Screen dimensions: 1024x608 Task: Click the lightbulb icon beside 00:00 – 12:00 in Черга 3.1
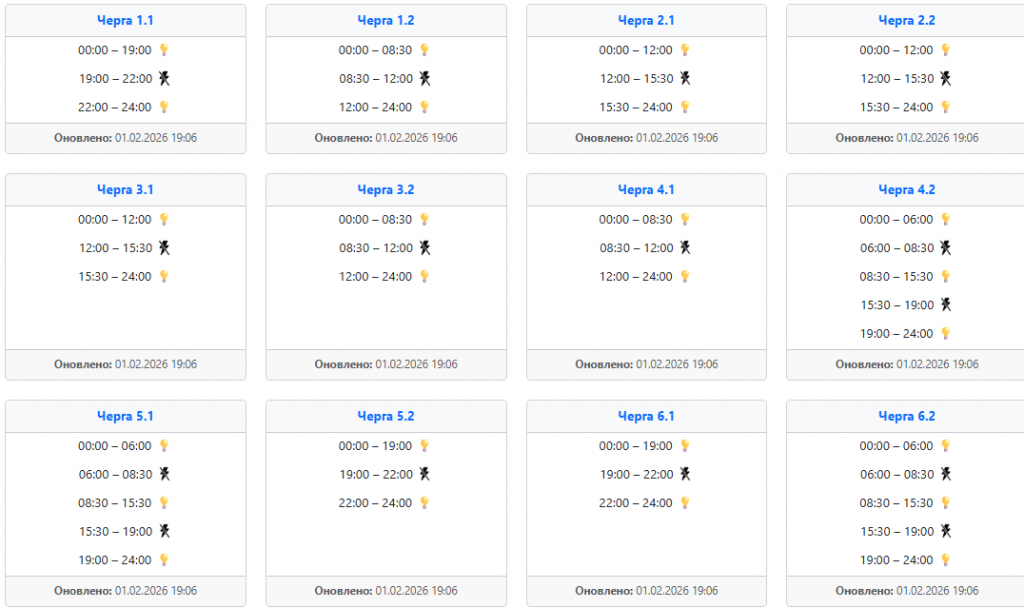click(164, 219)
